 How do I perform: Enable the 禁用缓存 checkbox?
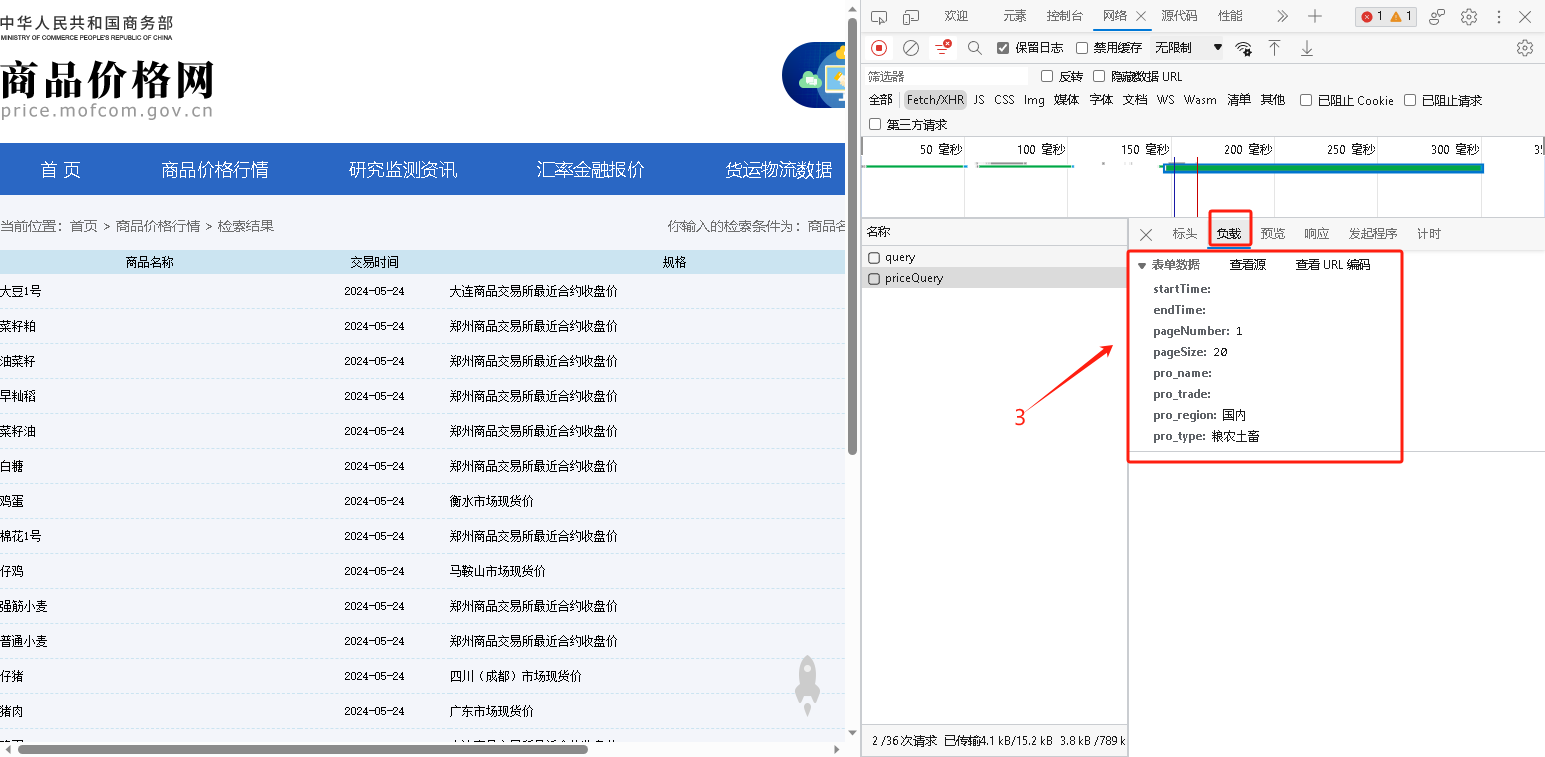(x=1084, y=47)
